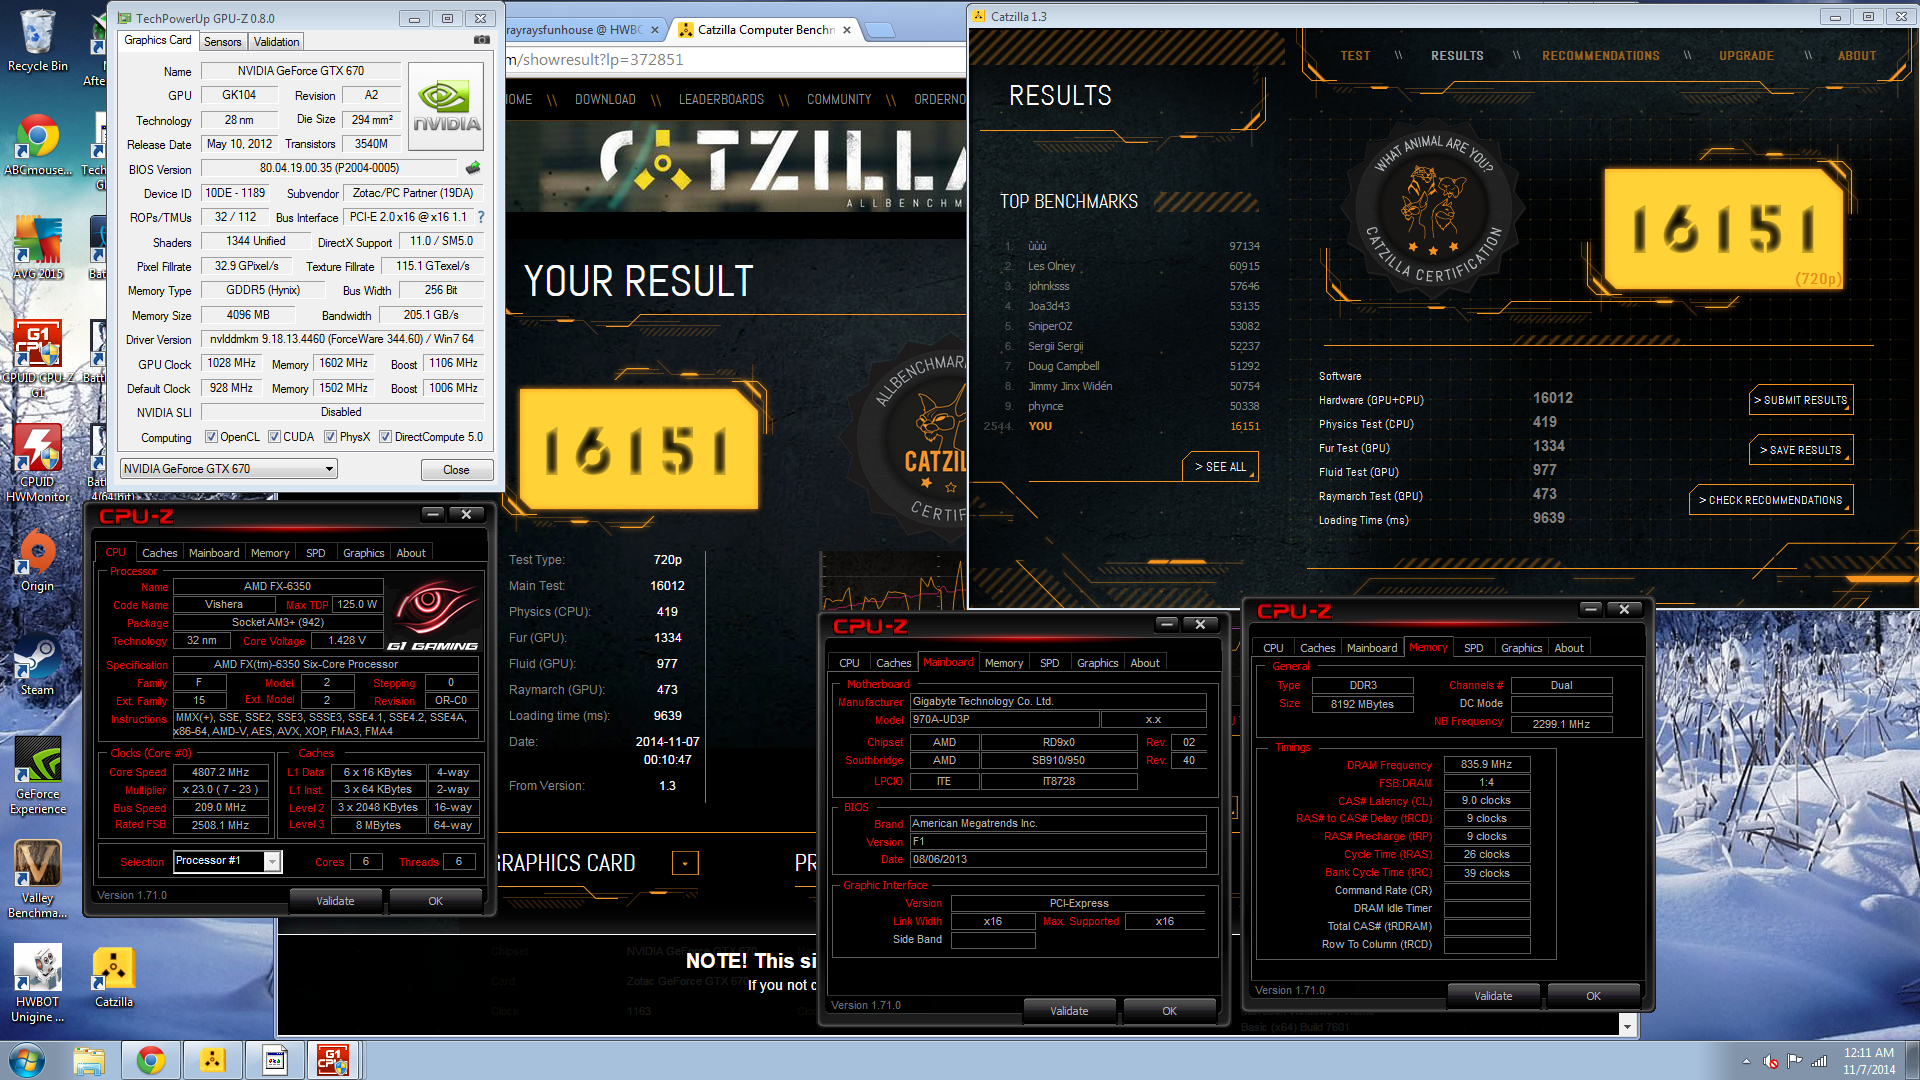1920x1080 pixels.
Task: Open CPUID CPU-Z G1 desktop shortcut
Action: (x=37, y=357)
